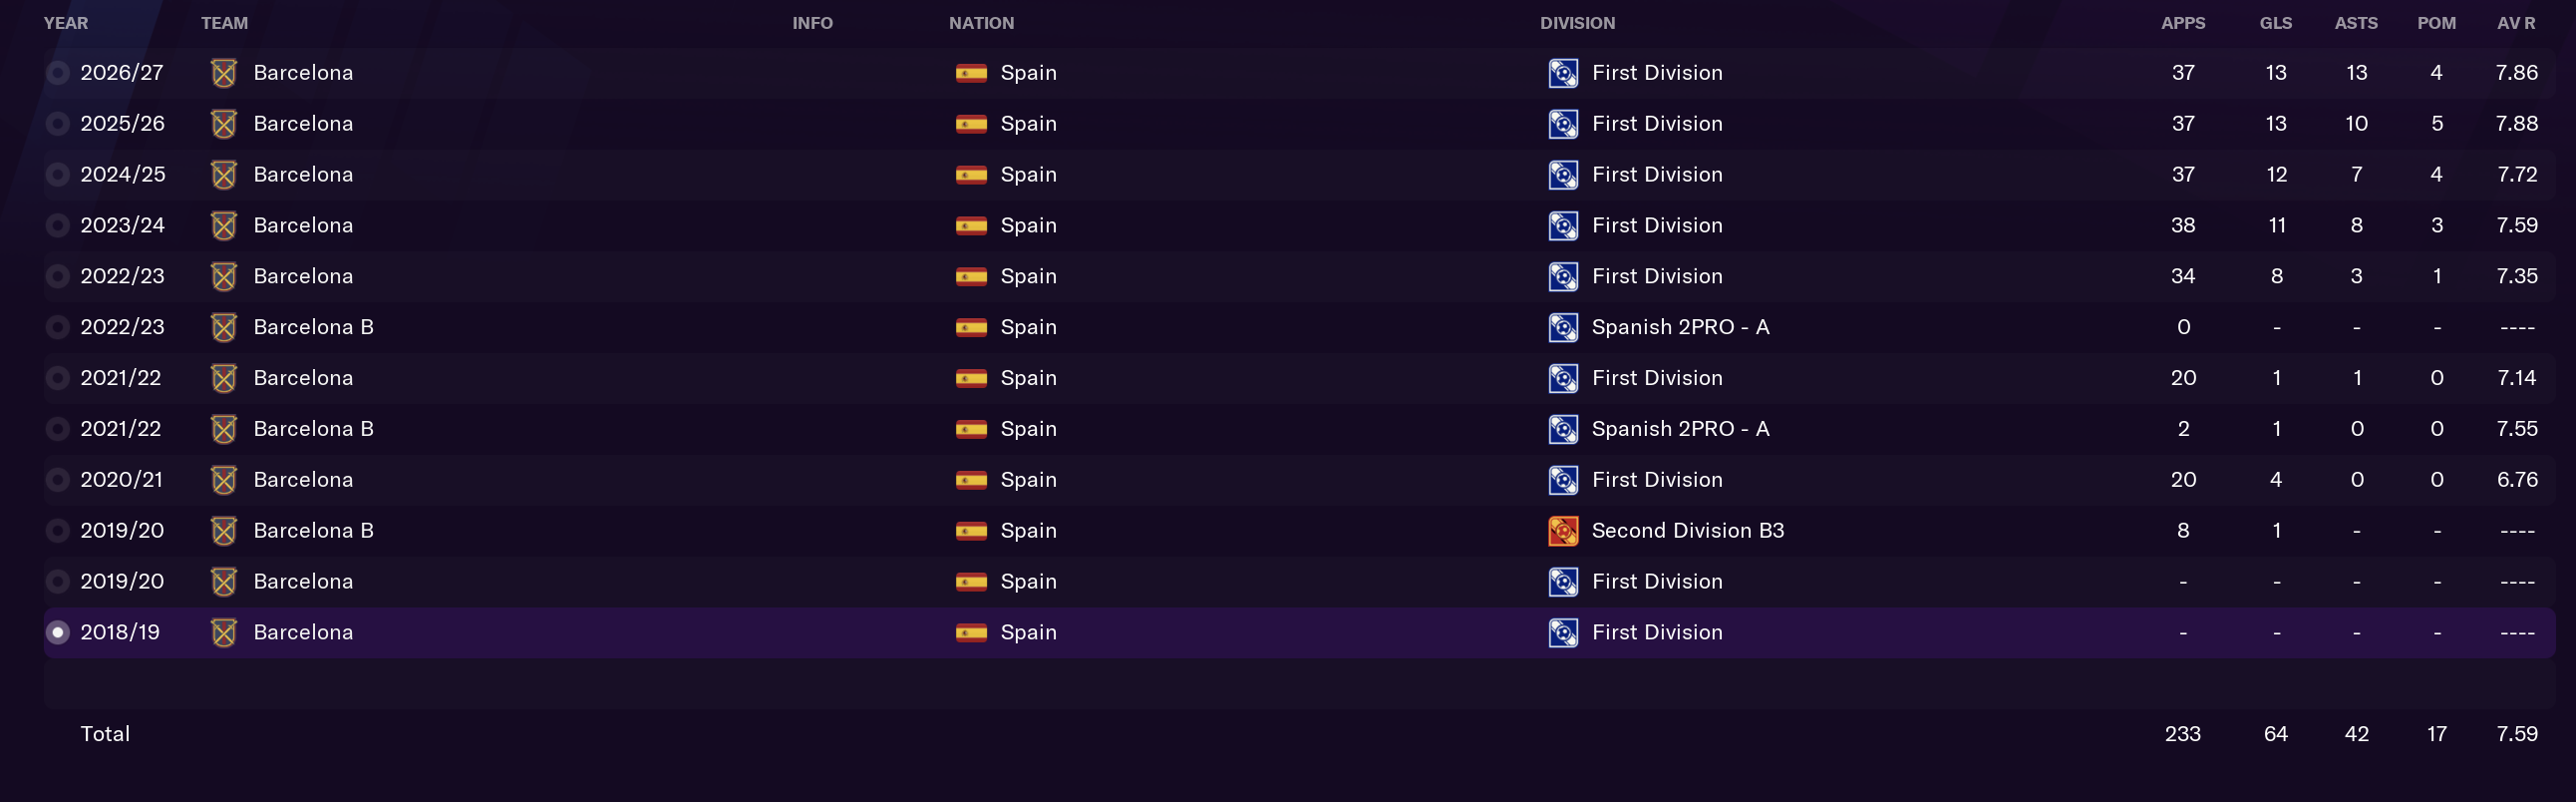Click Spain nation link in 2019/20 Barcelona B row
Viewport: 2576px width, 802px height.
coord(1028,531)
